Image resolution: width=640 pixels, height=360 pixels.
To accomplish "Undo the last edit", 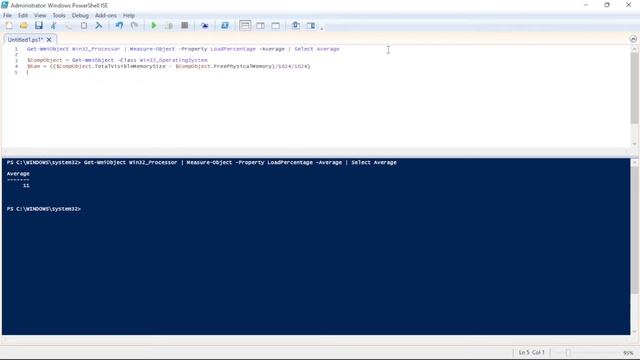I will pyautogui.click(x=119, y=25).
